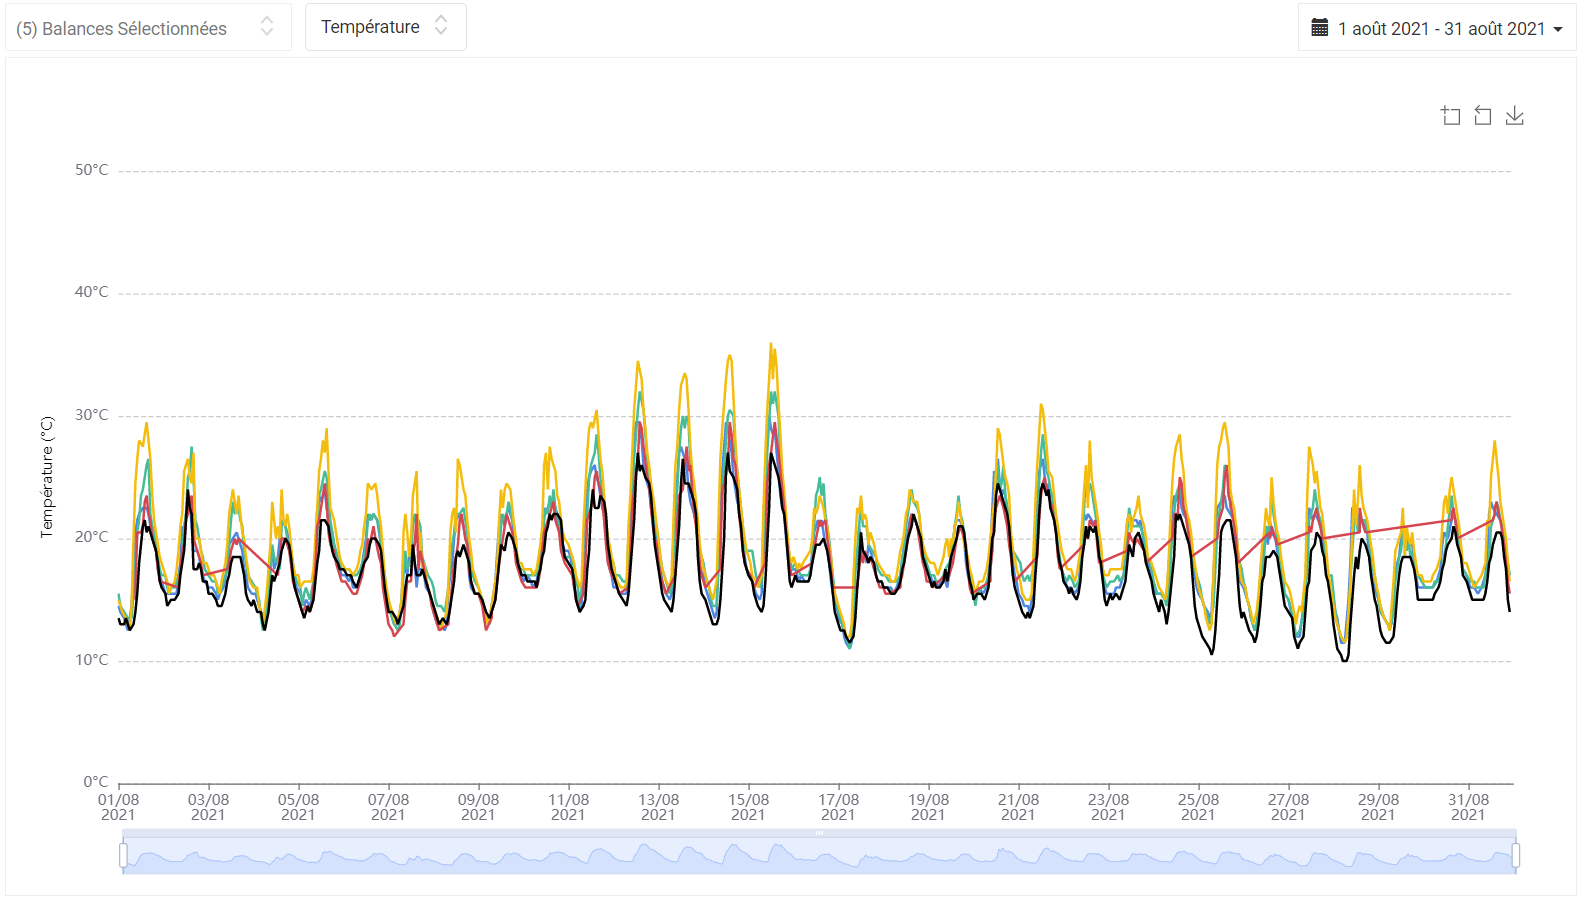Click the 03/08 2021 date label

(208, 807)
